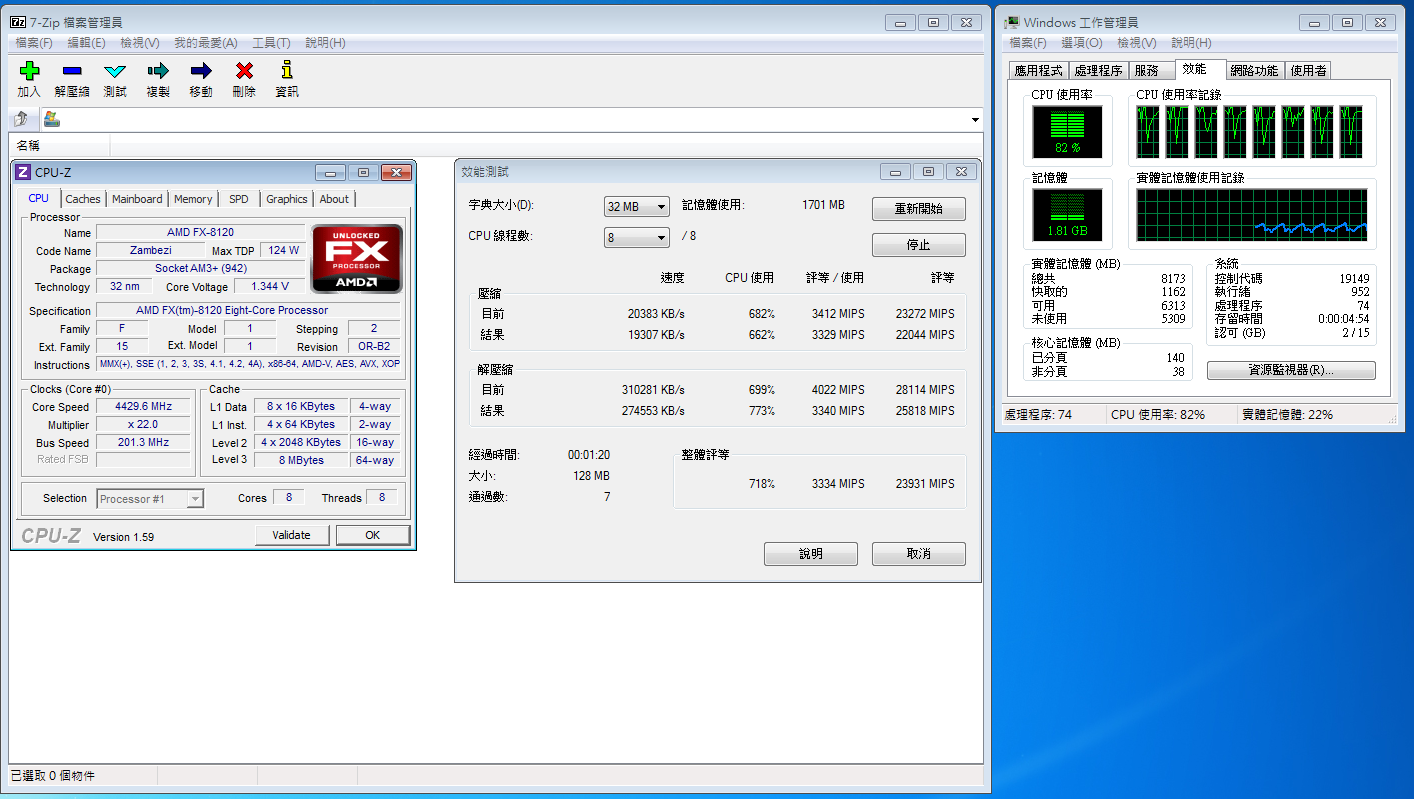
Task: Open the 說明(H) menu in 7-Zip
Action: pyautogui.click(x=325, y=43)
